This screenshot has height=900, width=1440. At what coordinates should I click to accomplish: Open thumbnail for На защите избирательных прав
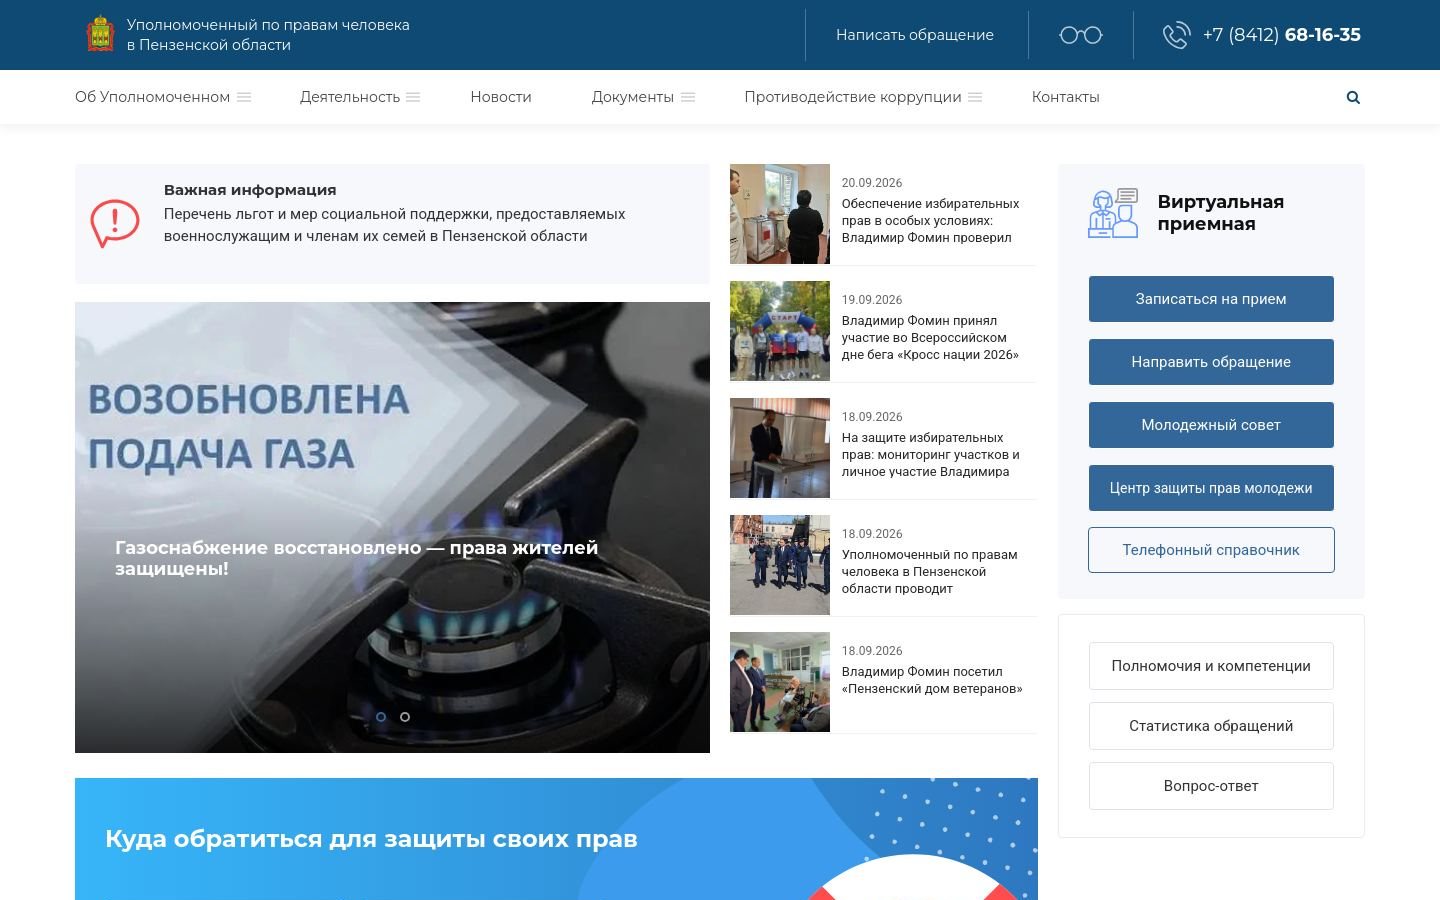point(780,448)
